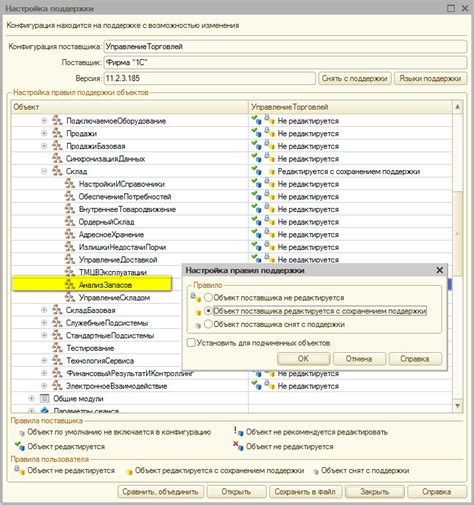Expand ПодключаемоеОборудование subsystem

(x=44, y=121)
